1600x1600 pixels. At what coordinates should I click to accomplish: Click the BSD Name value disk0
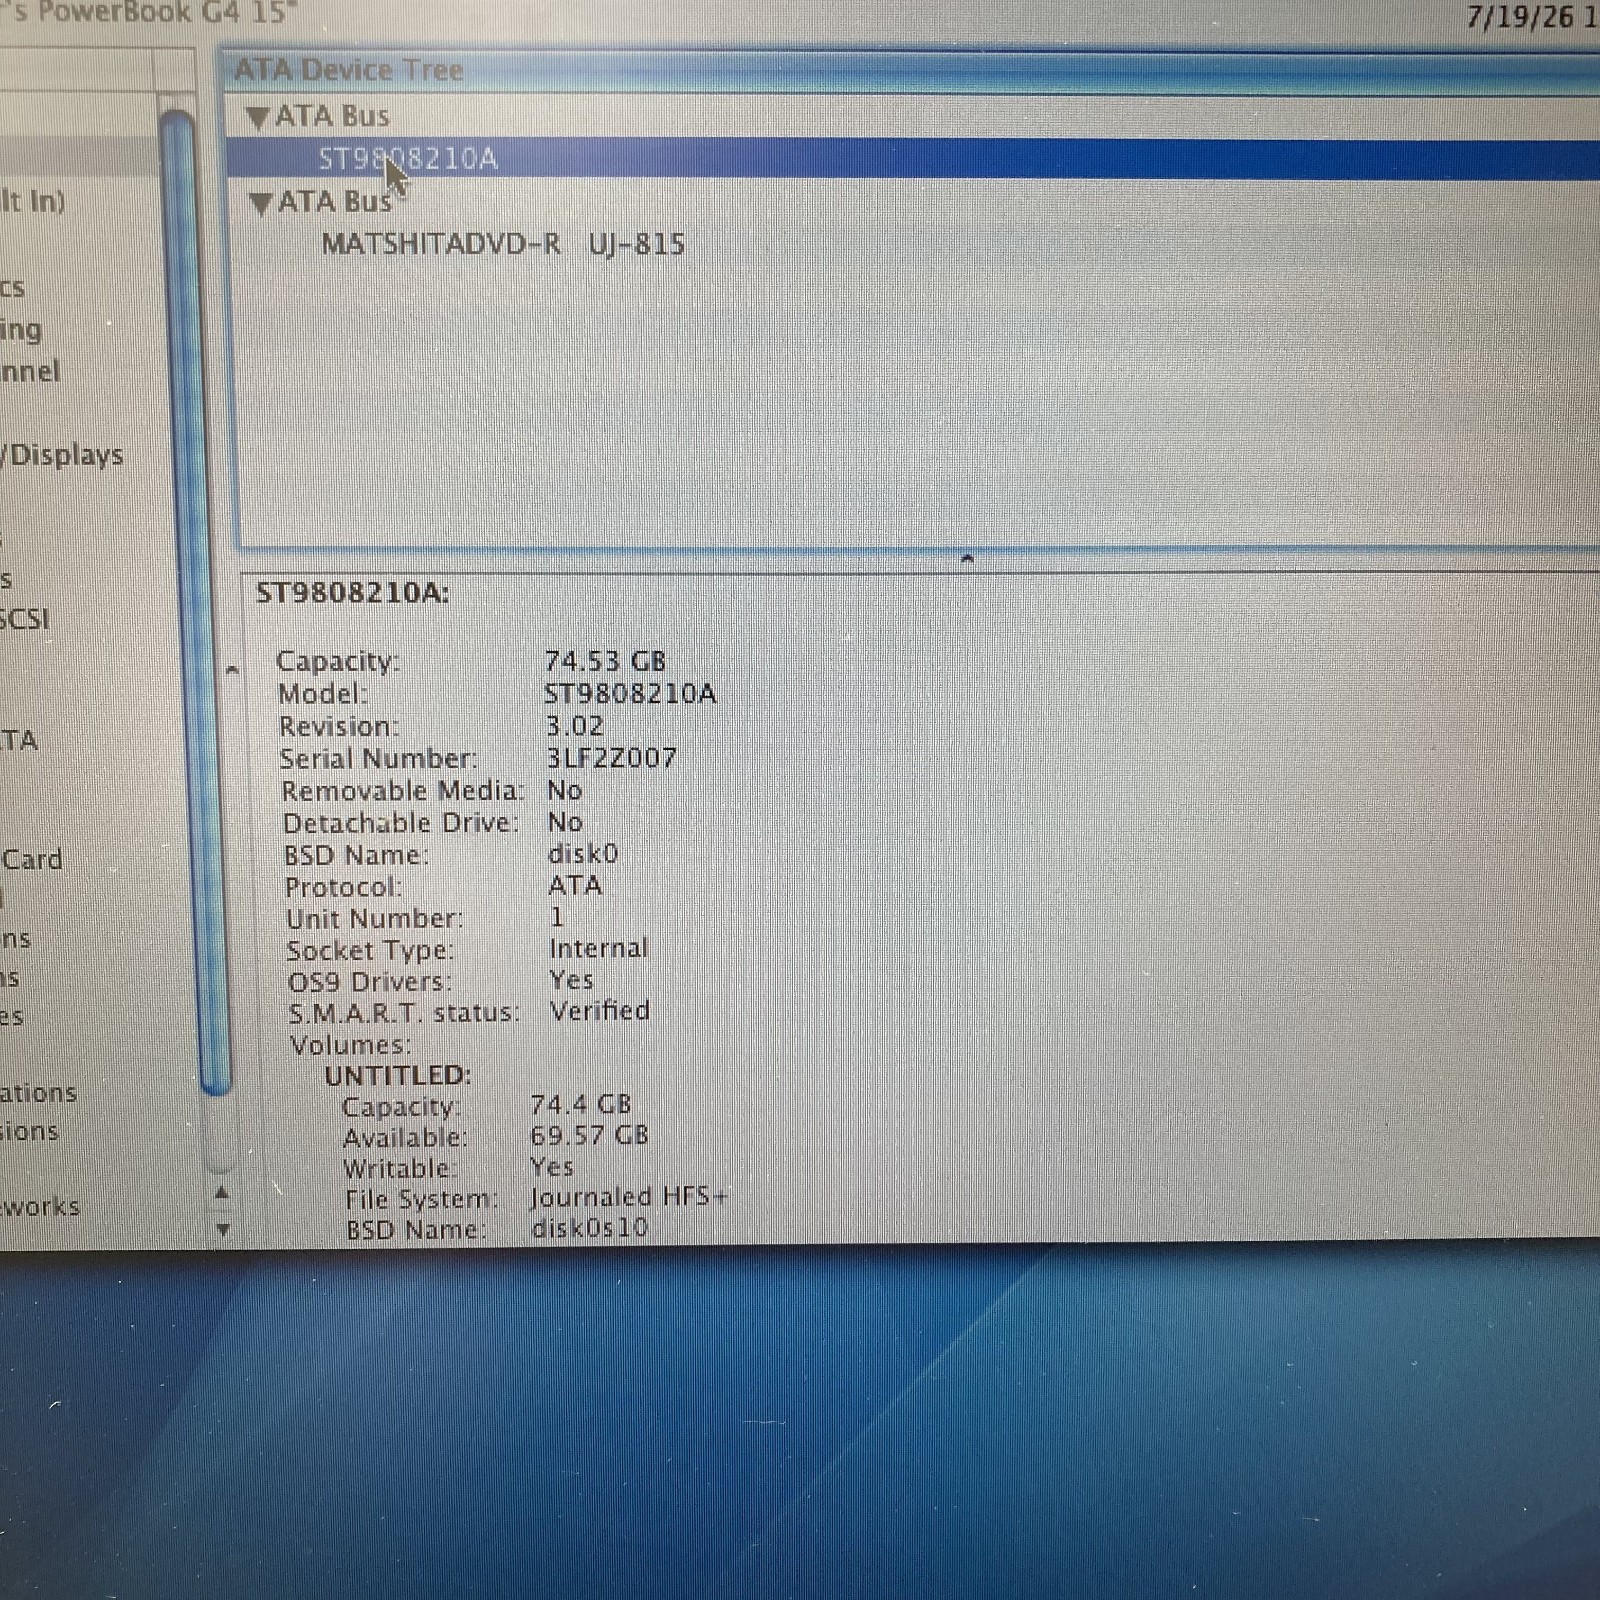pyautogui.click(x=583, y=854)
